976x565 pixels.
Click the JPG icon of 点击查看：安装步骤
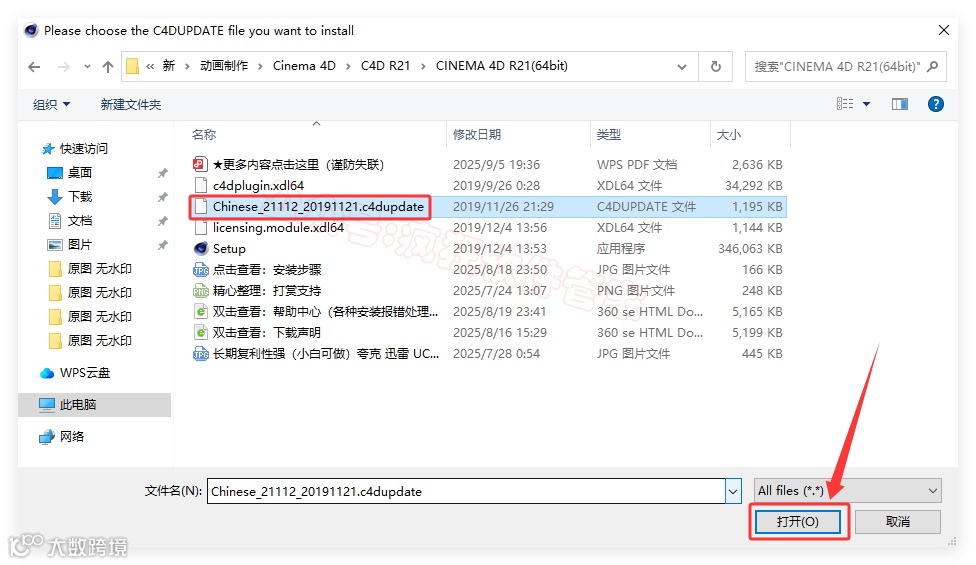click(200, 269)
